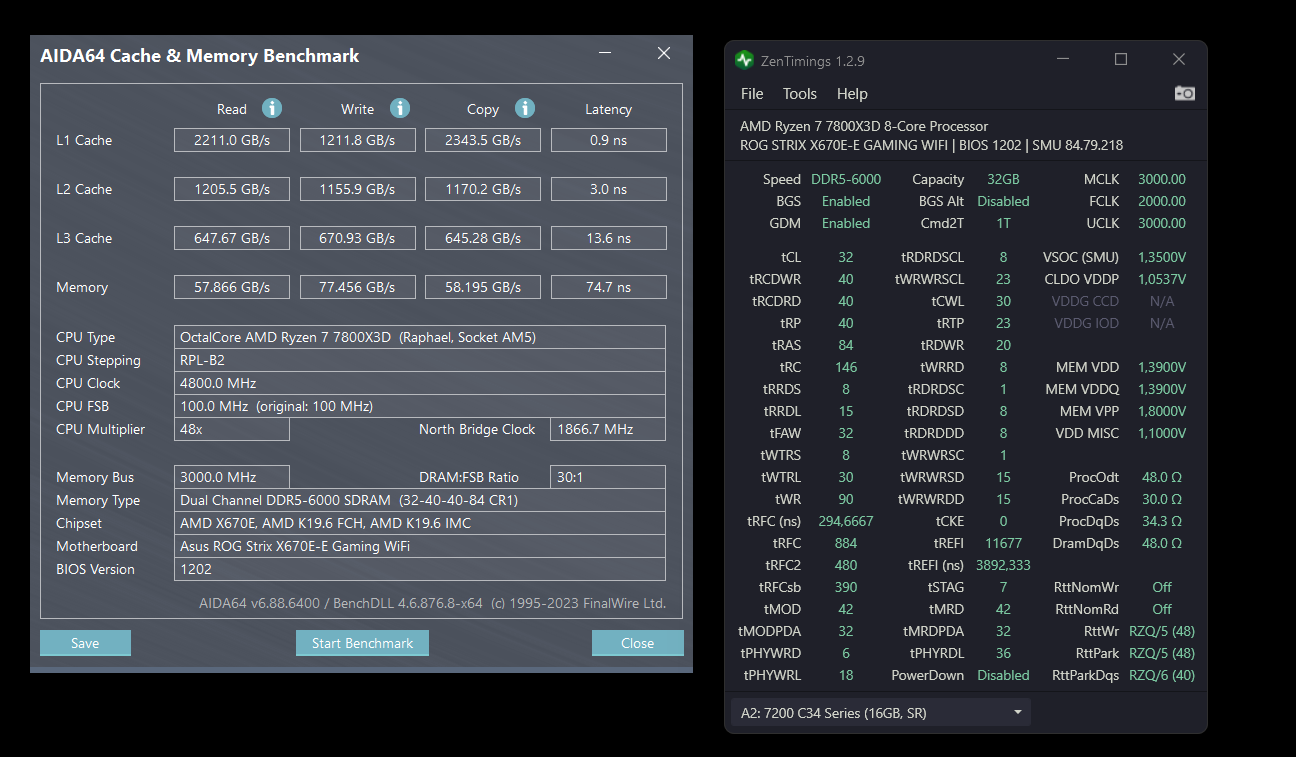Open the Help menu in ZenTimings
This screenshot has height=757, width=1296.
point(852,94)
